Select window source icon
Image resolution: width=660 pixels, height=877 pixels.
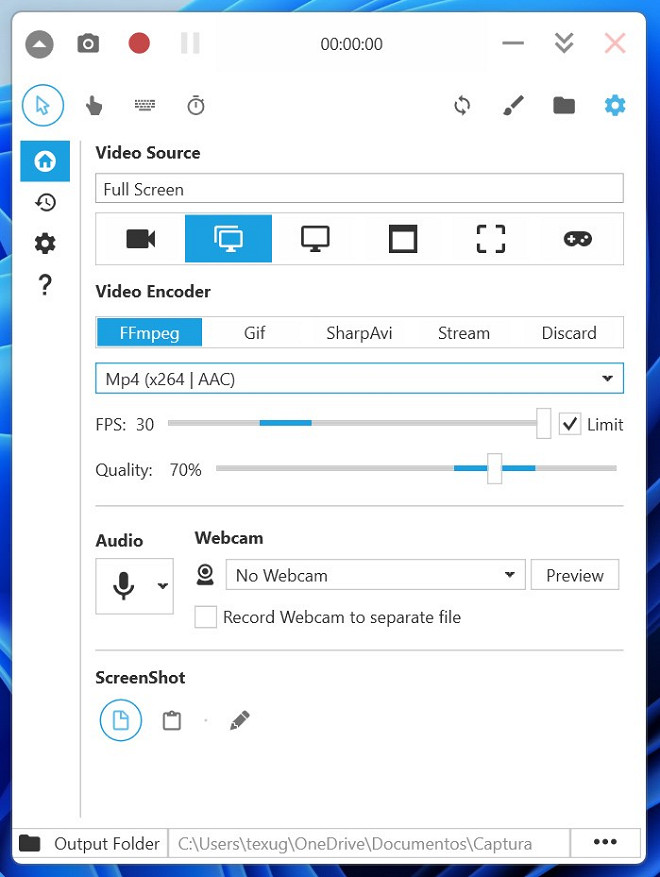pyautogui.click(x=403, y=239)
